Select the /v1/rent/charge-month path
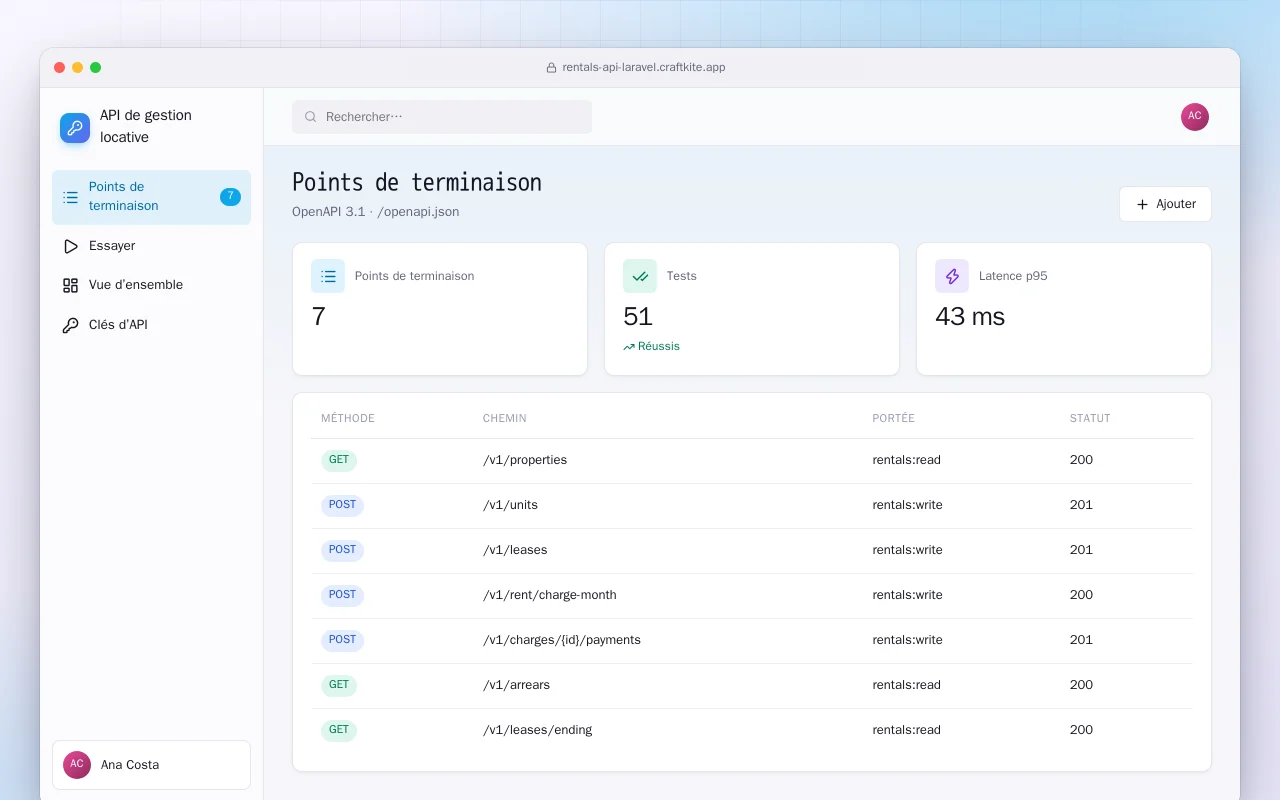 pos(550,595)
